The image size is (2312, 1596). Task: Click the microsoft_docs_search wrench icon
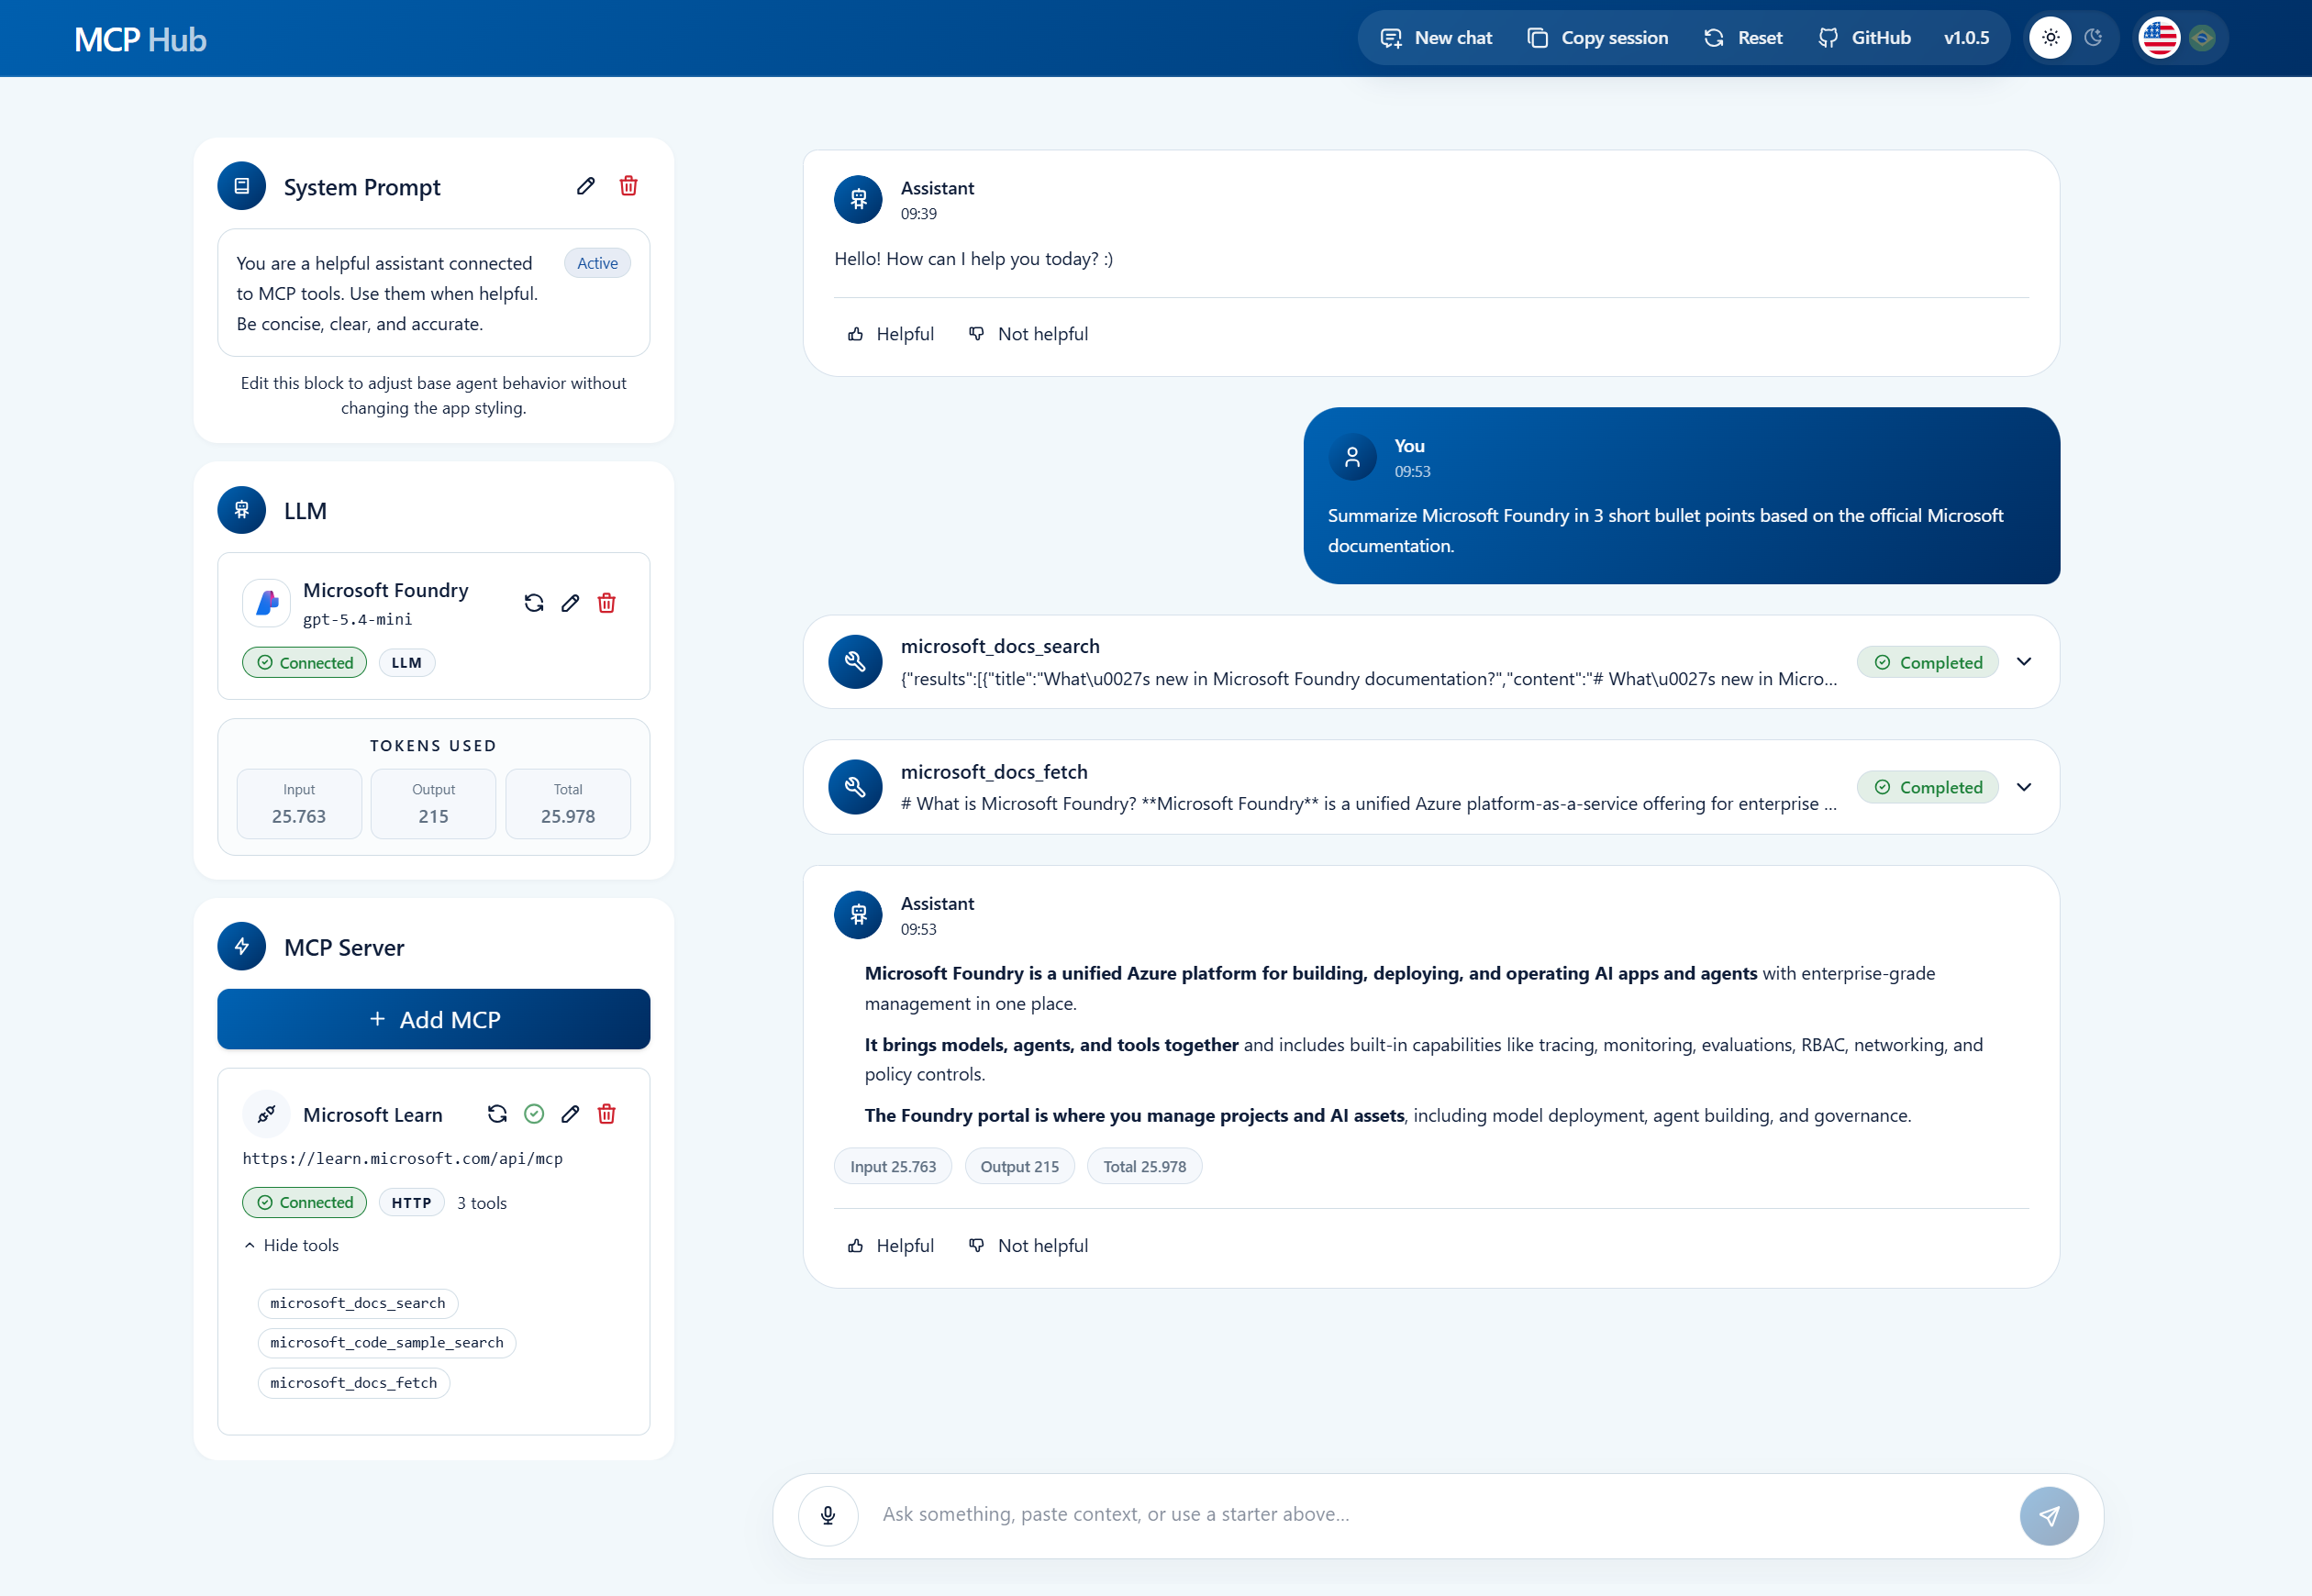(x=855, y=662)
